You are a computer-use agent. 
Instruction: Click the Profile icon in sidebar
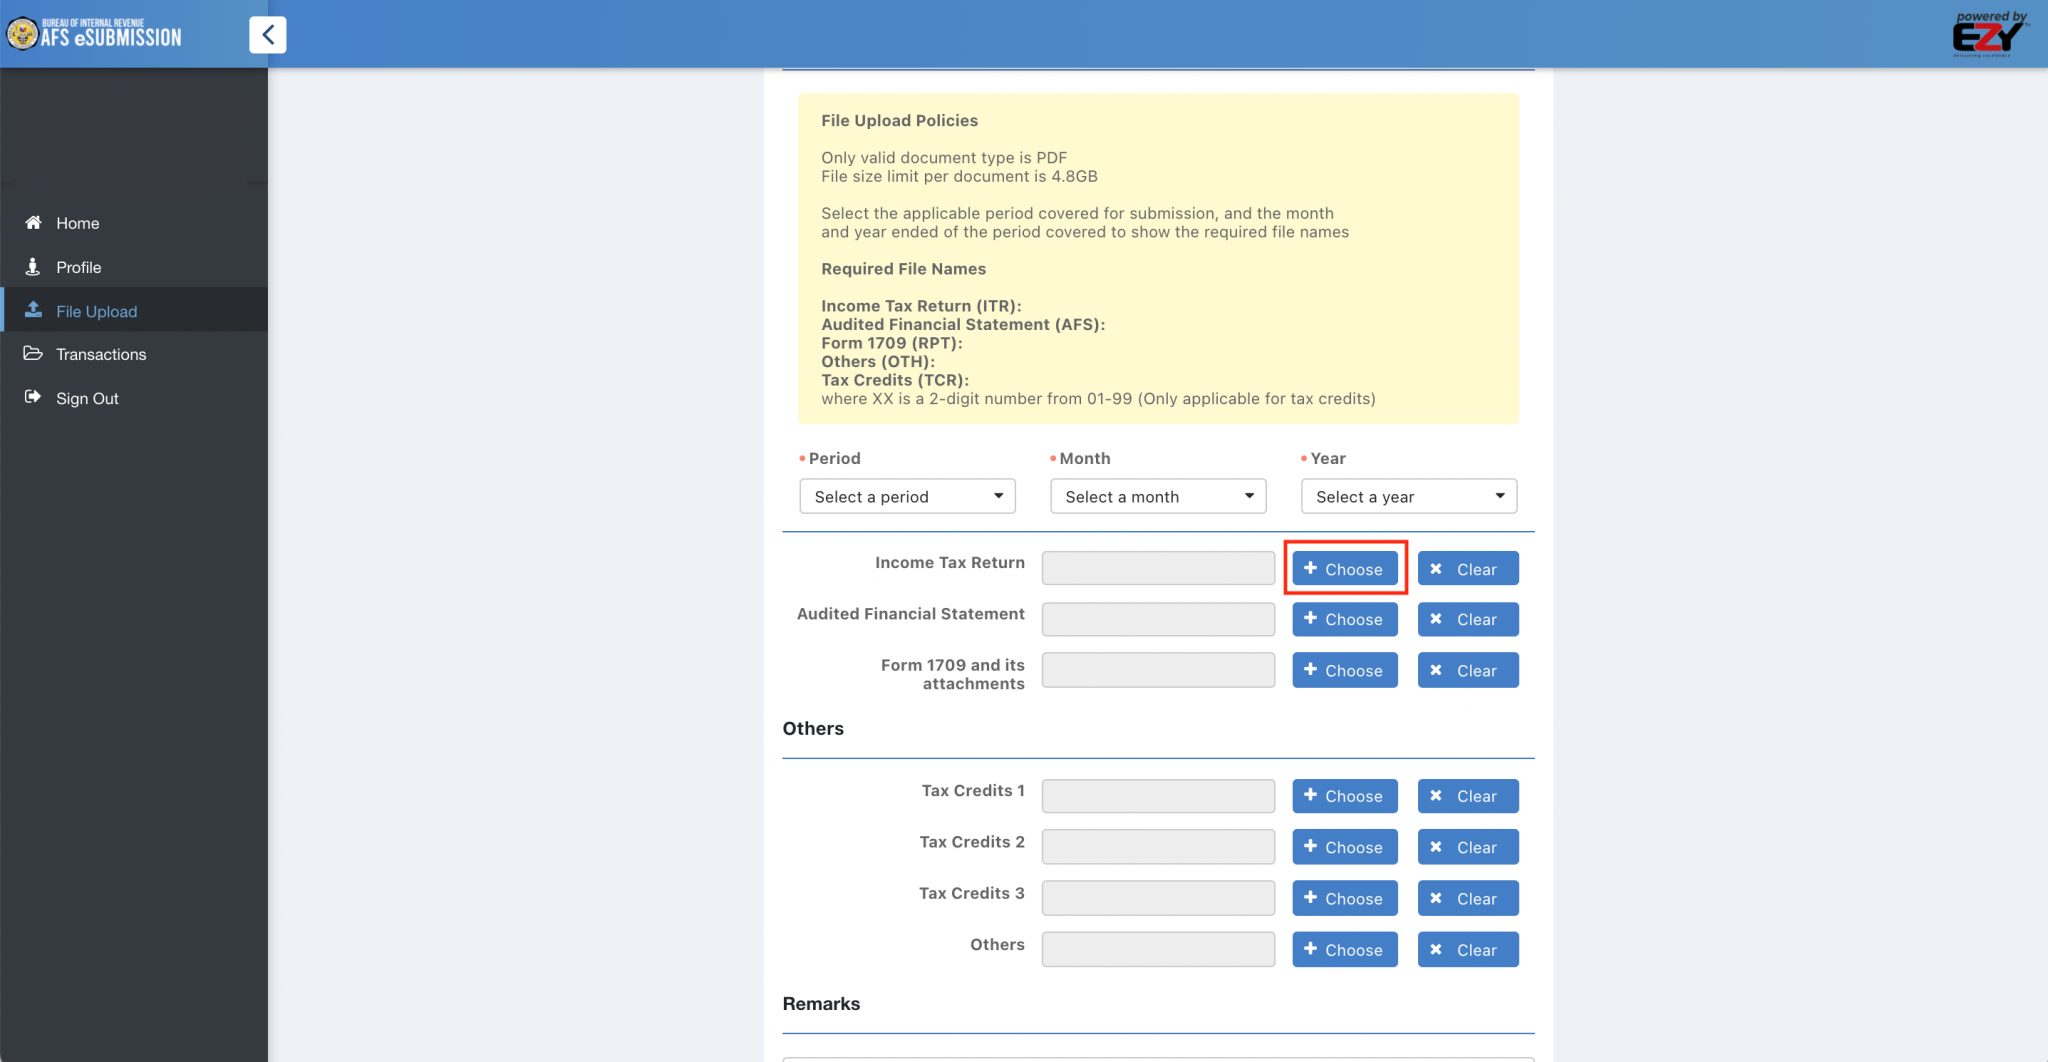click(33, 267)
